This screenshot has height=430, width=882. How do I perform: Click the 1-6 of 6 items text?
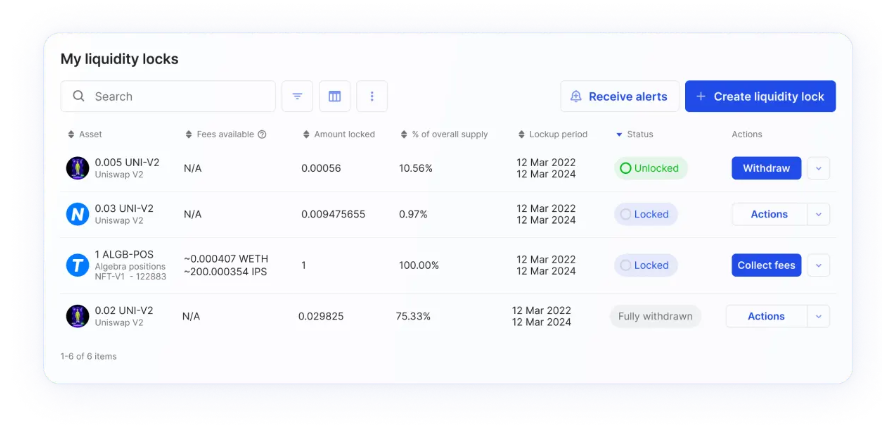pos(88,356)
